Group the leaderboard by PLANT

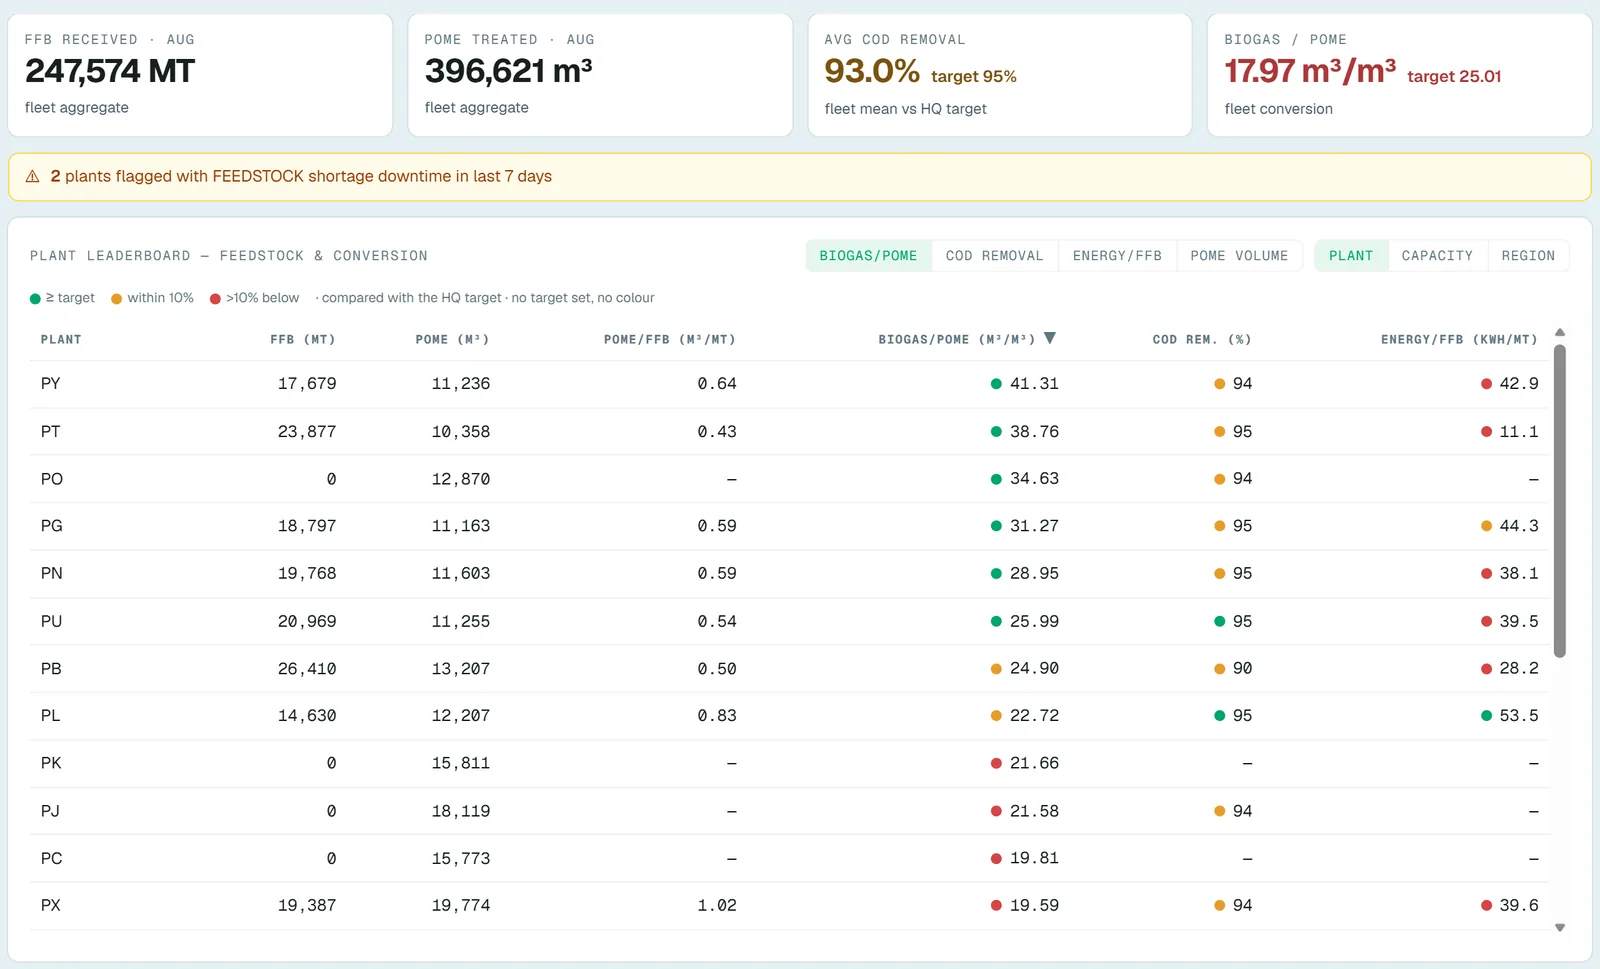[1351, 256]
